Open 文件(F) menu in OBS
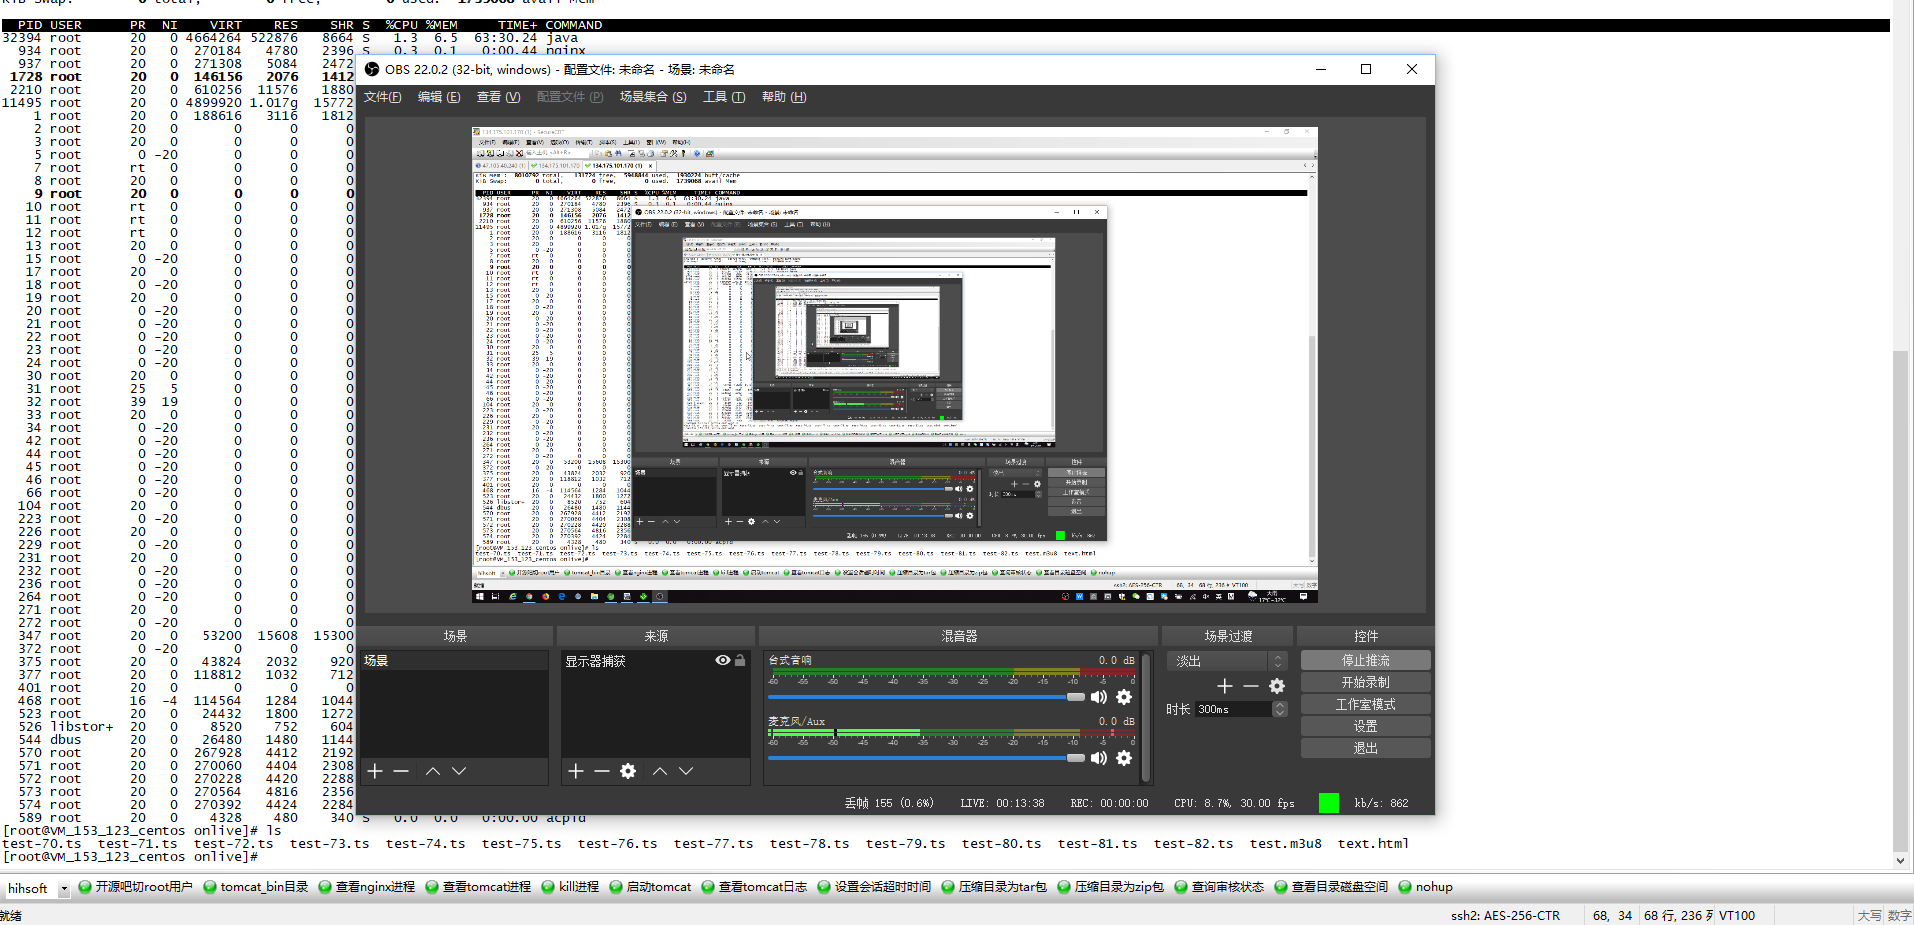The image size is (1914, 925). (x=382, y=97)
